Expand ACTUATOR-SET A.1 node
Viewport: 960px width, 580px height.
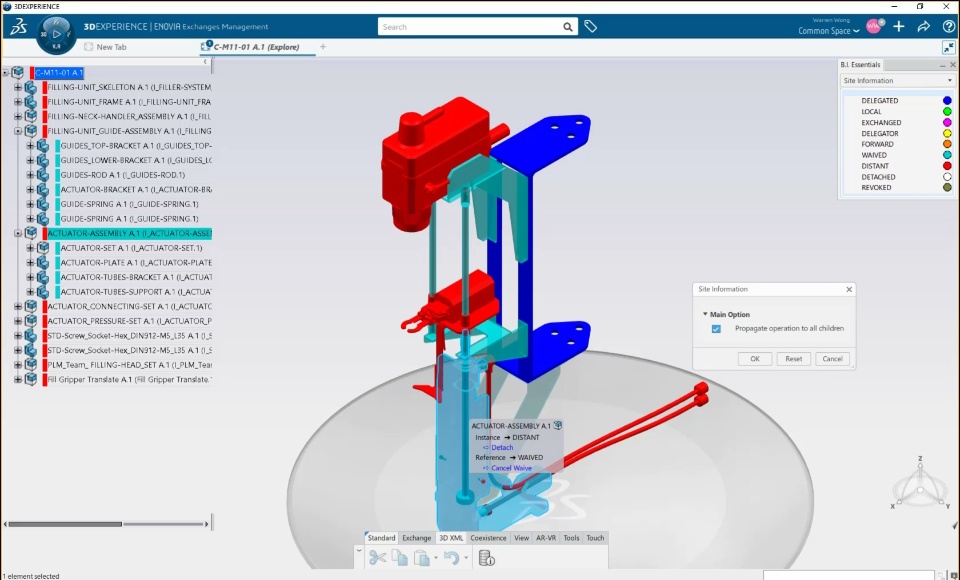tap(30, 248)
